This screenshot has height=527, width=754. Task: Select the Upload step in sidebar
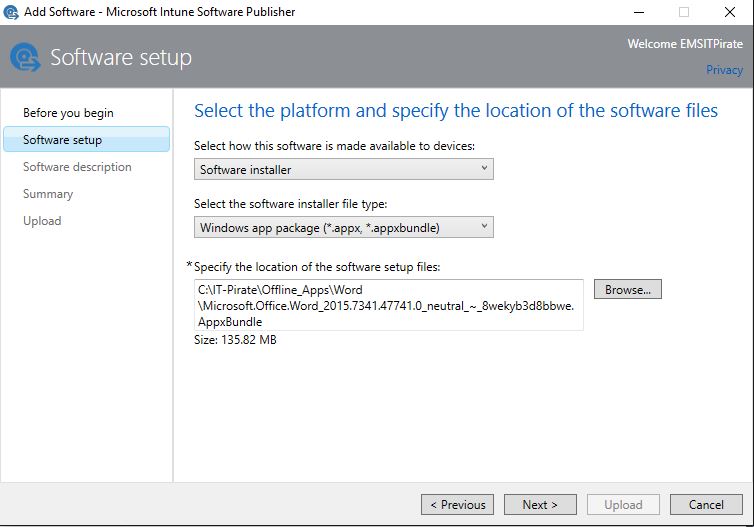[42, 221]
